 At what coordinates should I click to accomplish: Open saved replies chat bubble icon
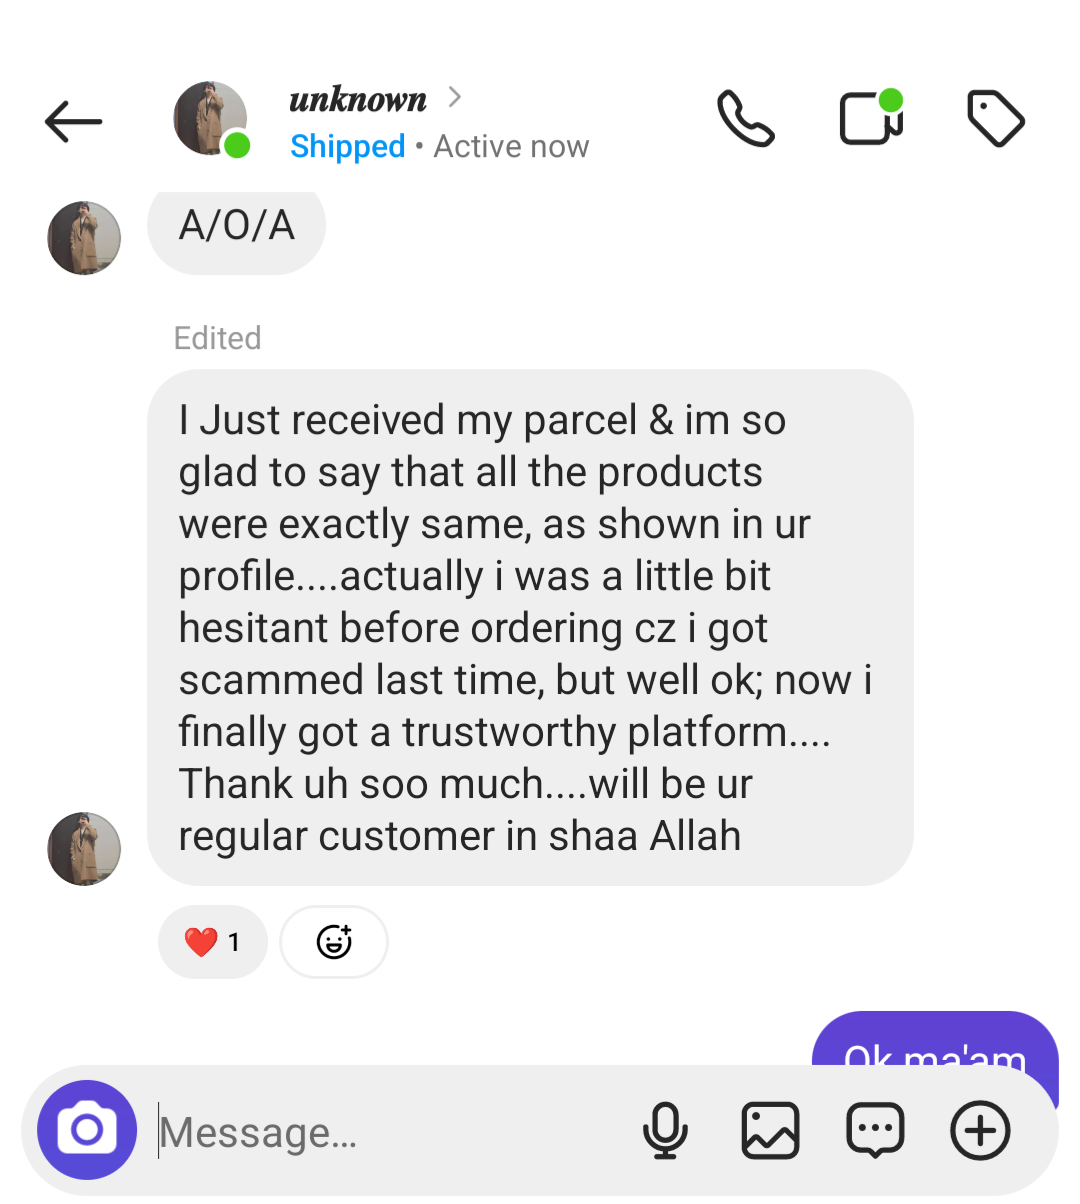coord(875,1131)
